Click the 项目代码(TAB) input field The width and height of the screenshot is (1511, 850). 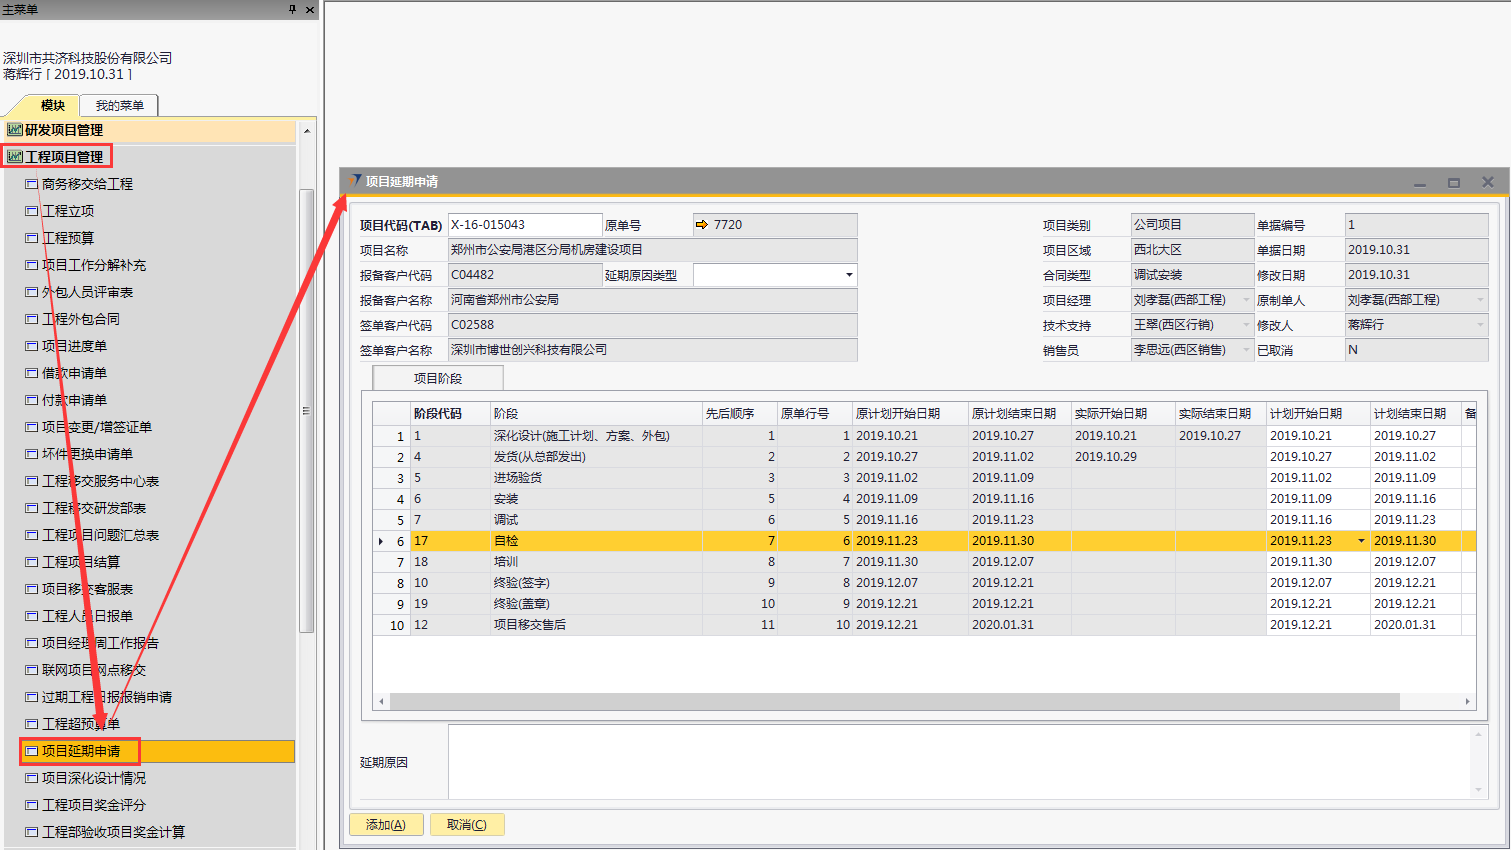click(524, 225)
